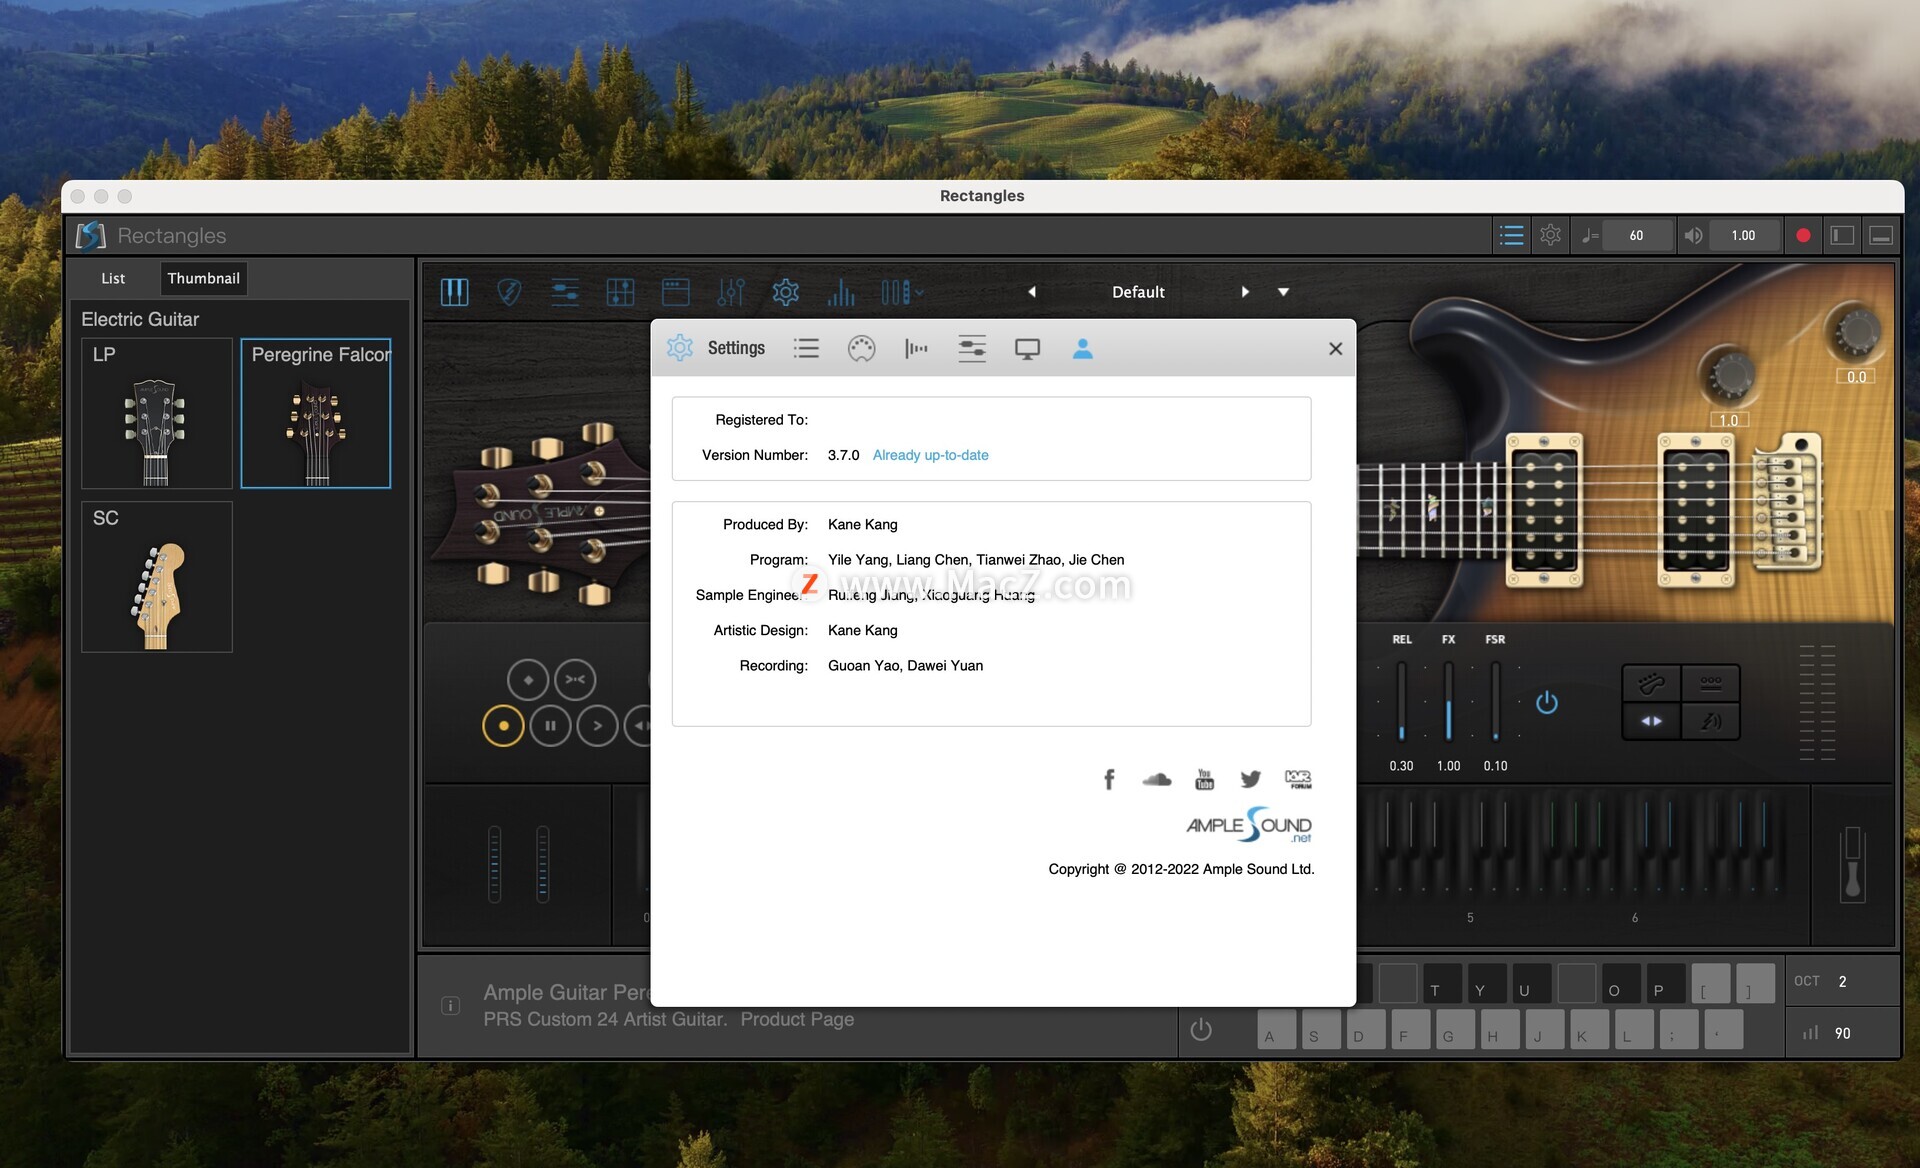1920x1168 pixels.
Task: Click the round diamond articulation button
Action: click(528, 680)
